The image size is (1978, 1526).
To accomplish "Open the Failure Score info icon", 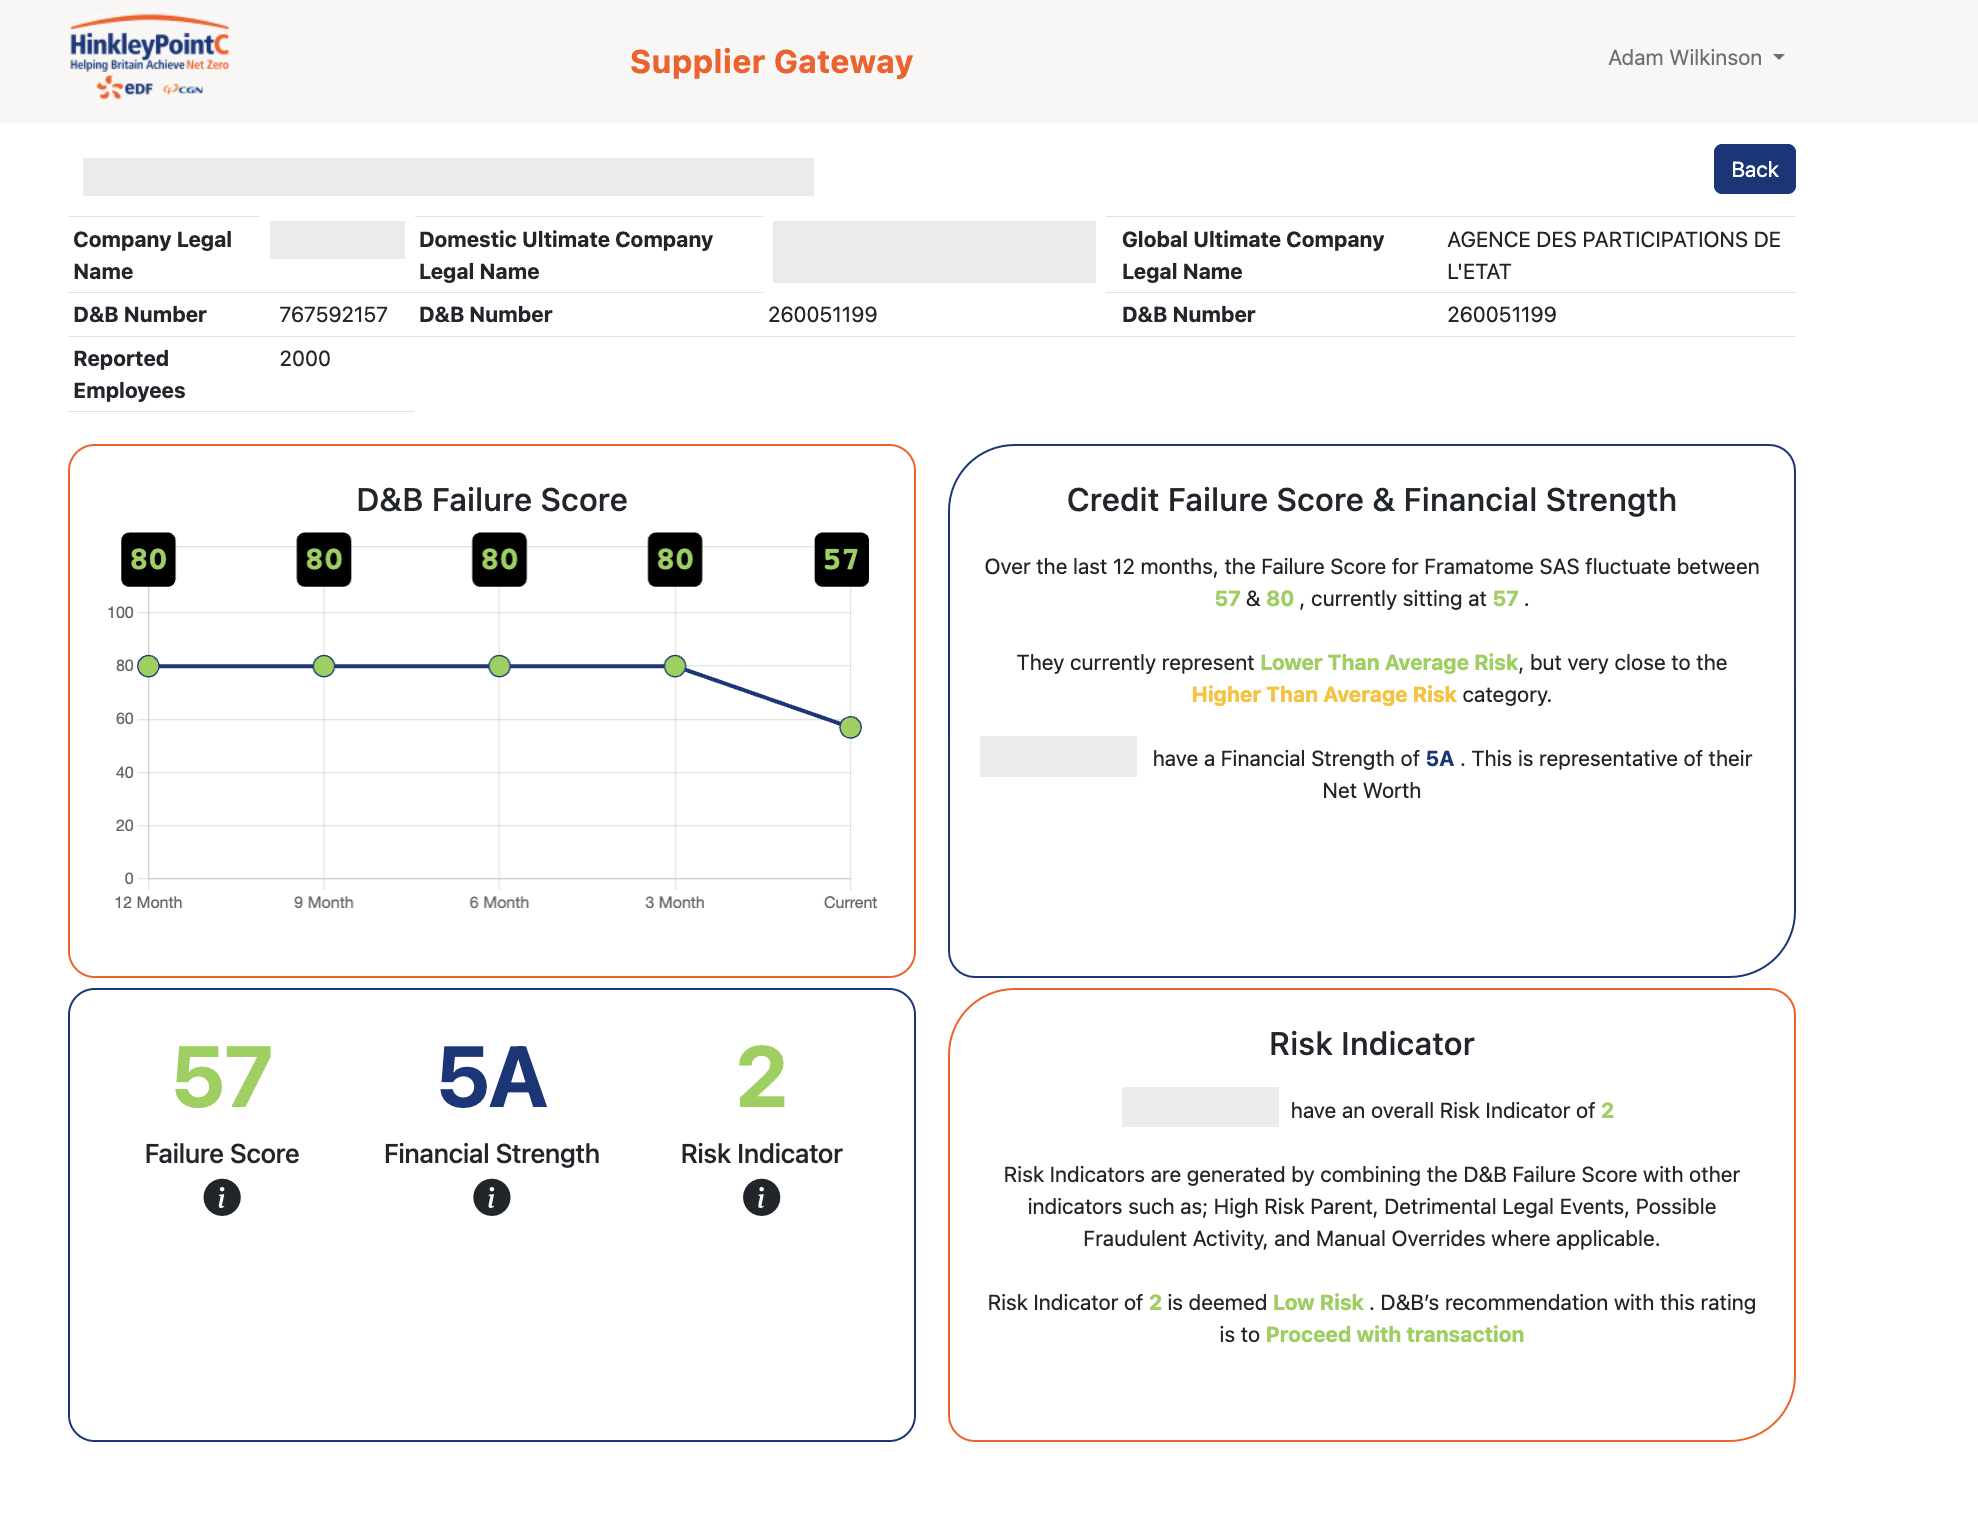I will coord(222,1197).
